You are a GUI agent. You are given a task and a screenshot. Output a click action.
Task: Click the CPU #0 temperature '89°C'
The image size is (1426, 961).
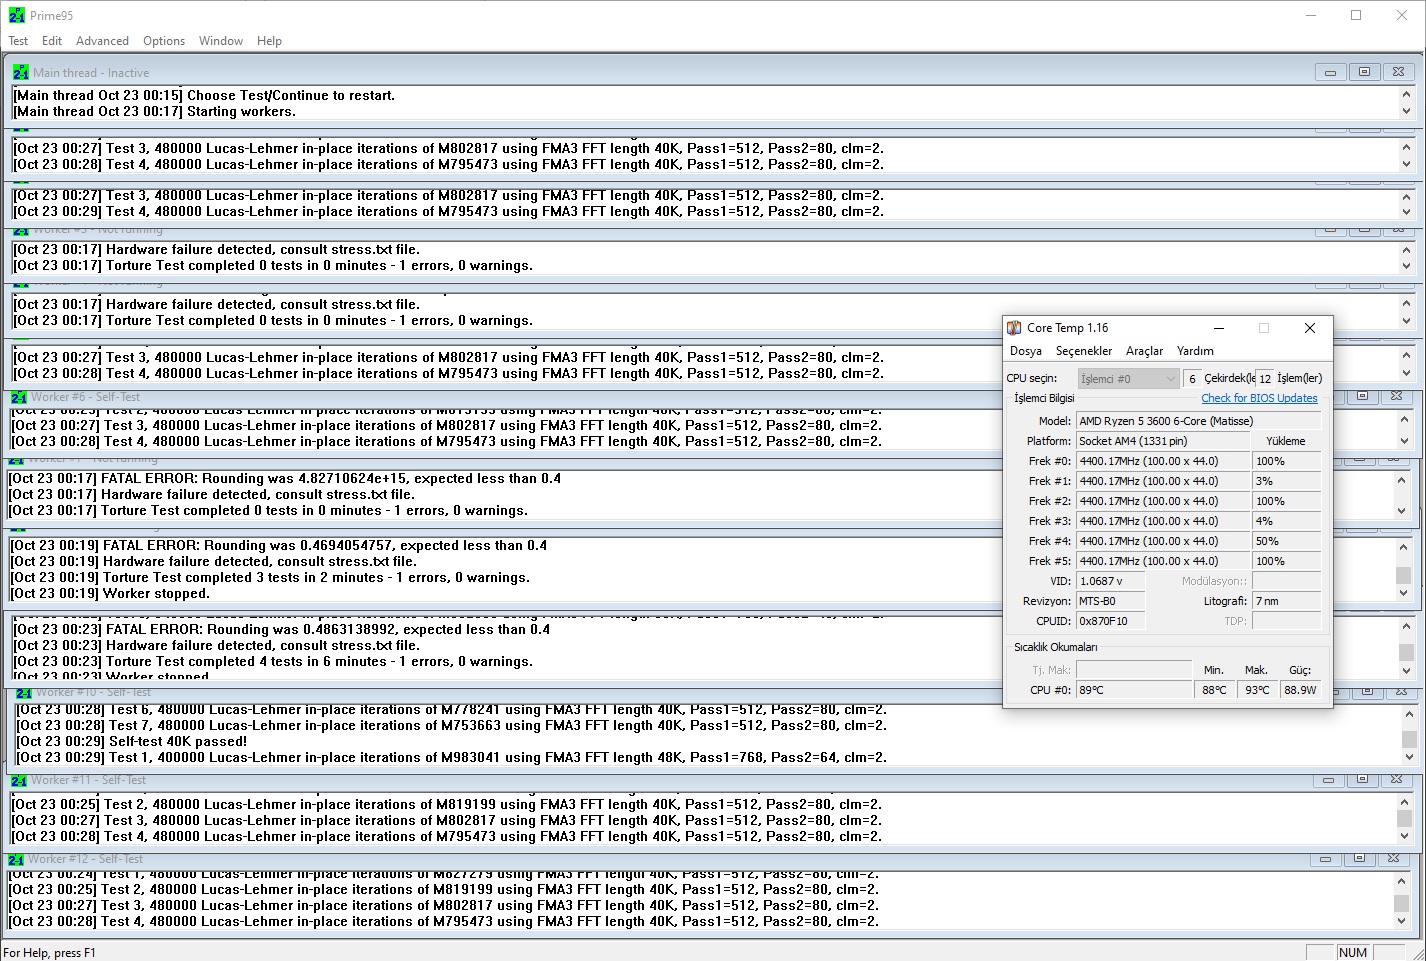(1134, 690)
